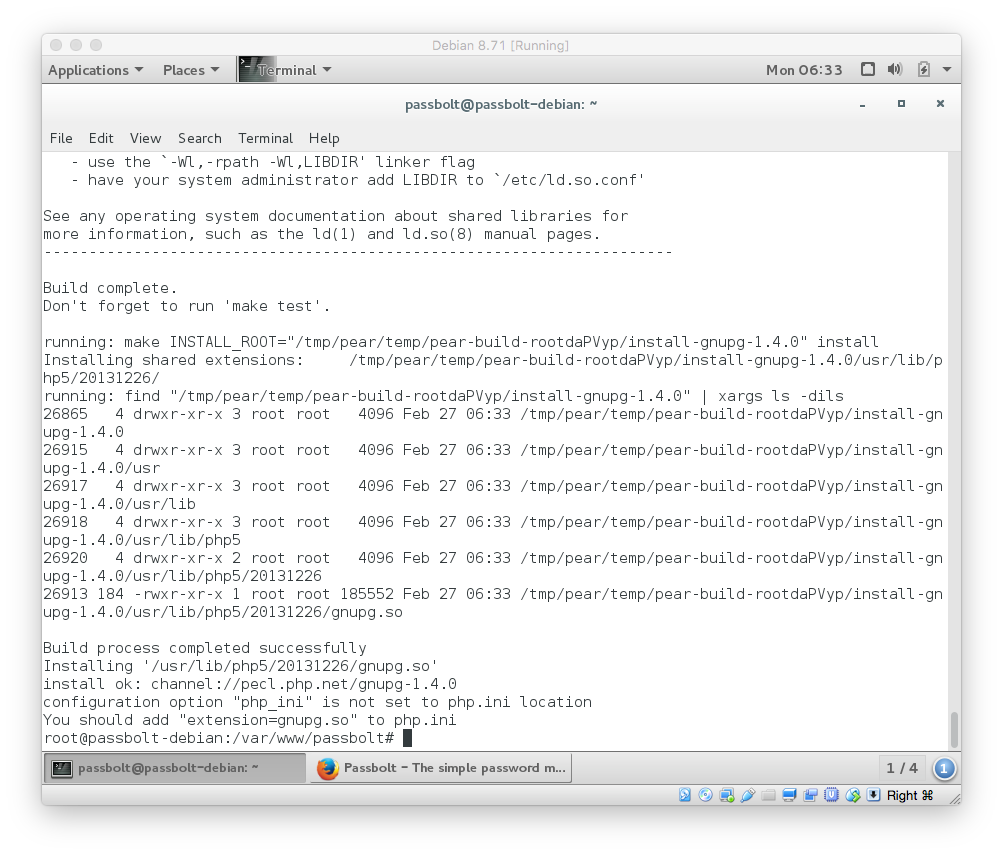Viewport: 1003px width, 855px height.
Task: Open the Applications menu
Action: coord(95,70)
